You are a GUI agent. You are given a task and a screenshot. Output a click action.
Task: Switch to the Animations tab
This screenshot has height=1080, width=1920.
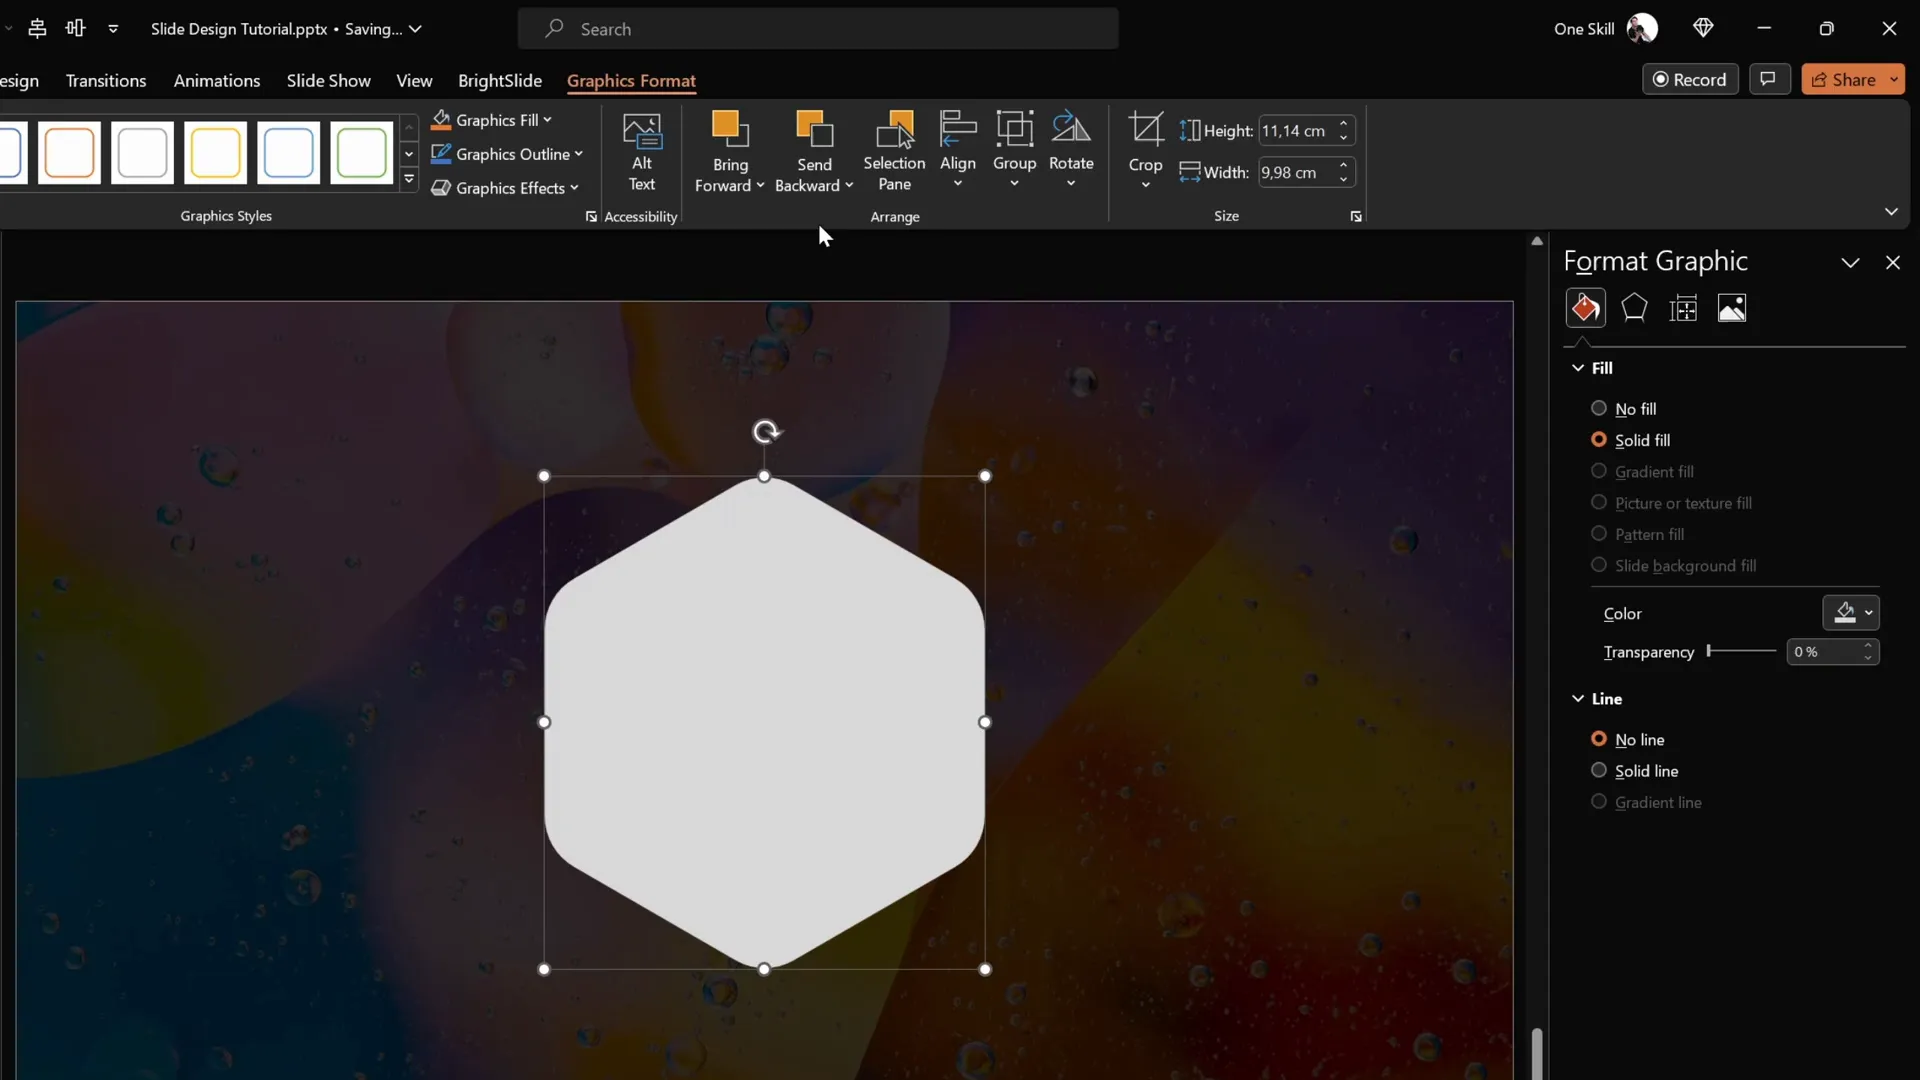217,80
